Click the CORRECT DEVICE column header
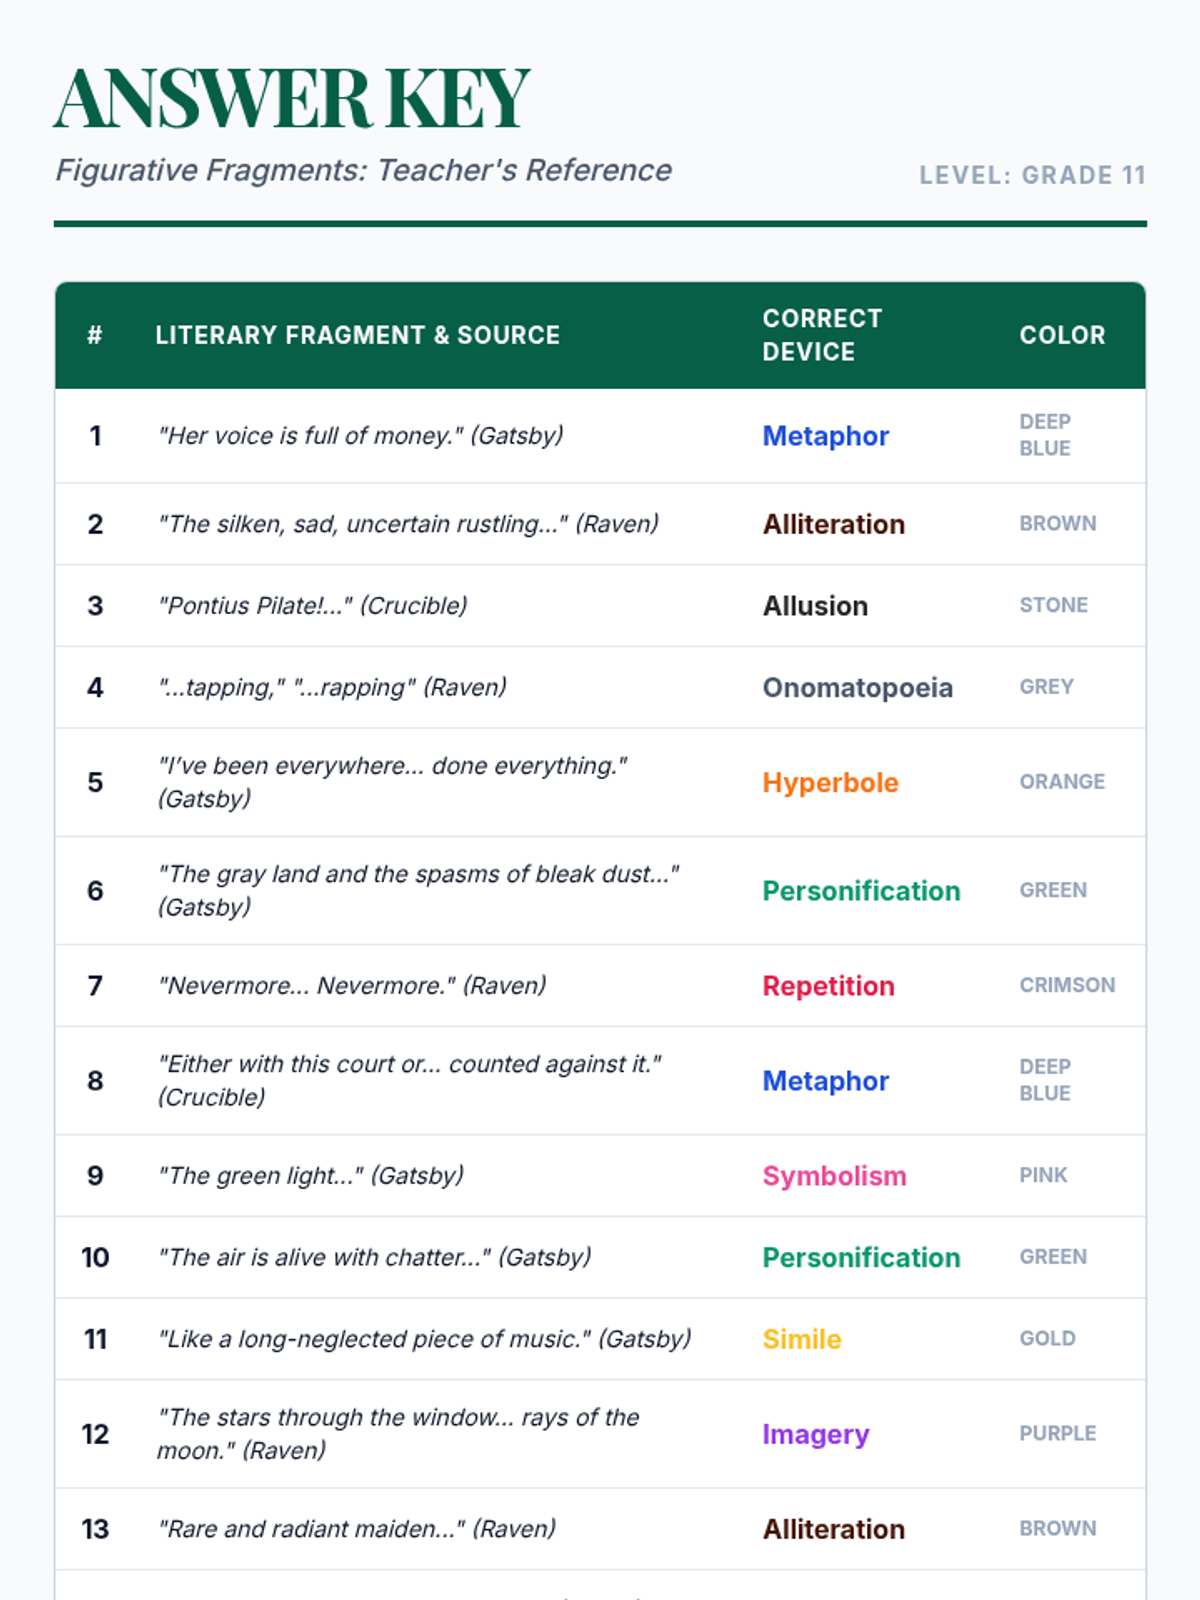Image resolution: width=1200 pixels, height=1600 pixels. click(822, 335)
